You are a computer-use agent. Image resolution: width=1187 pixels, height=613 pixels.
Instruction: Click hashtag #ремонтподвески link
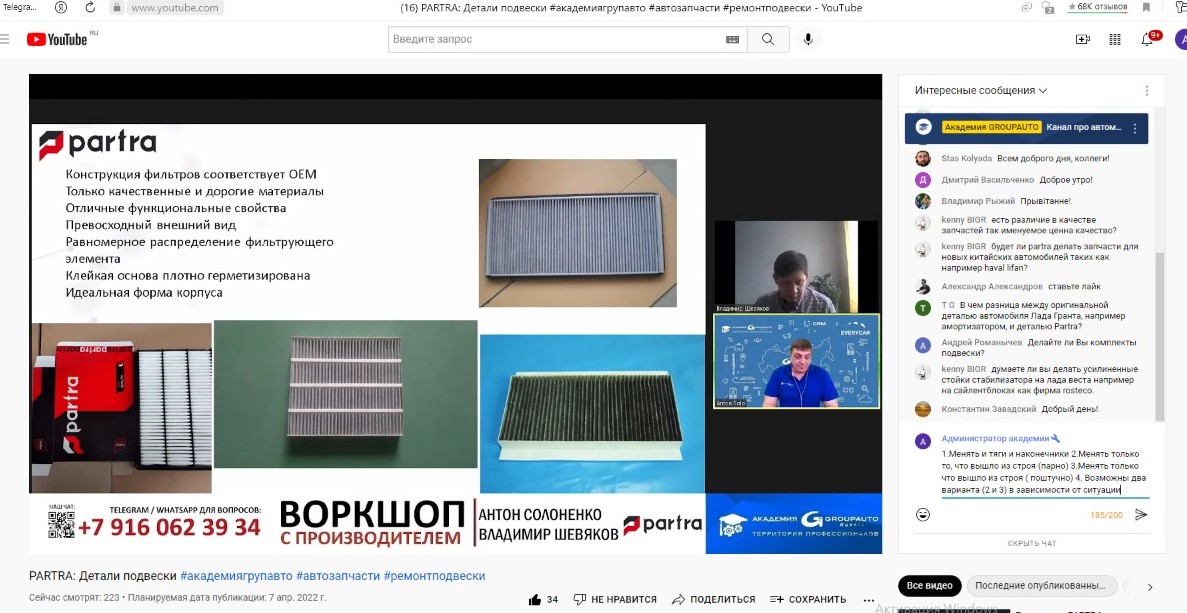[435, 576]
